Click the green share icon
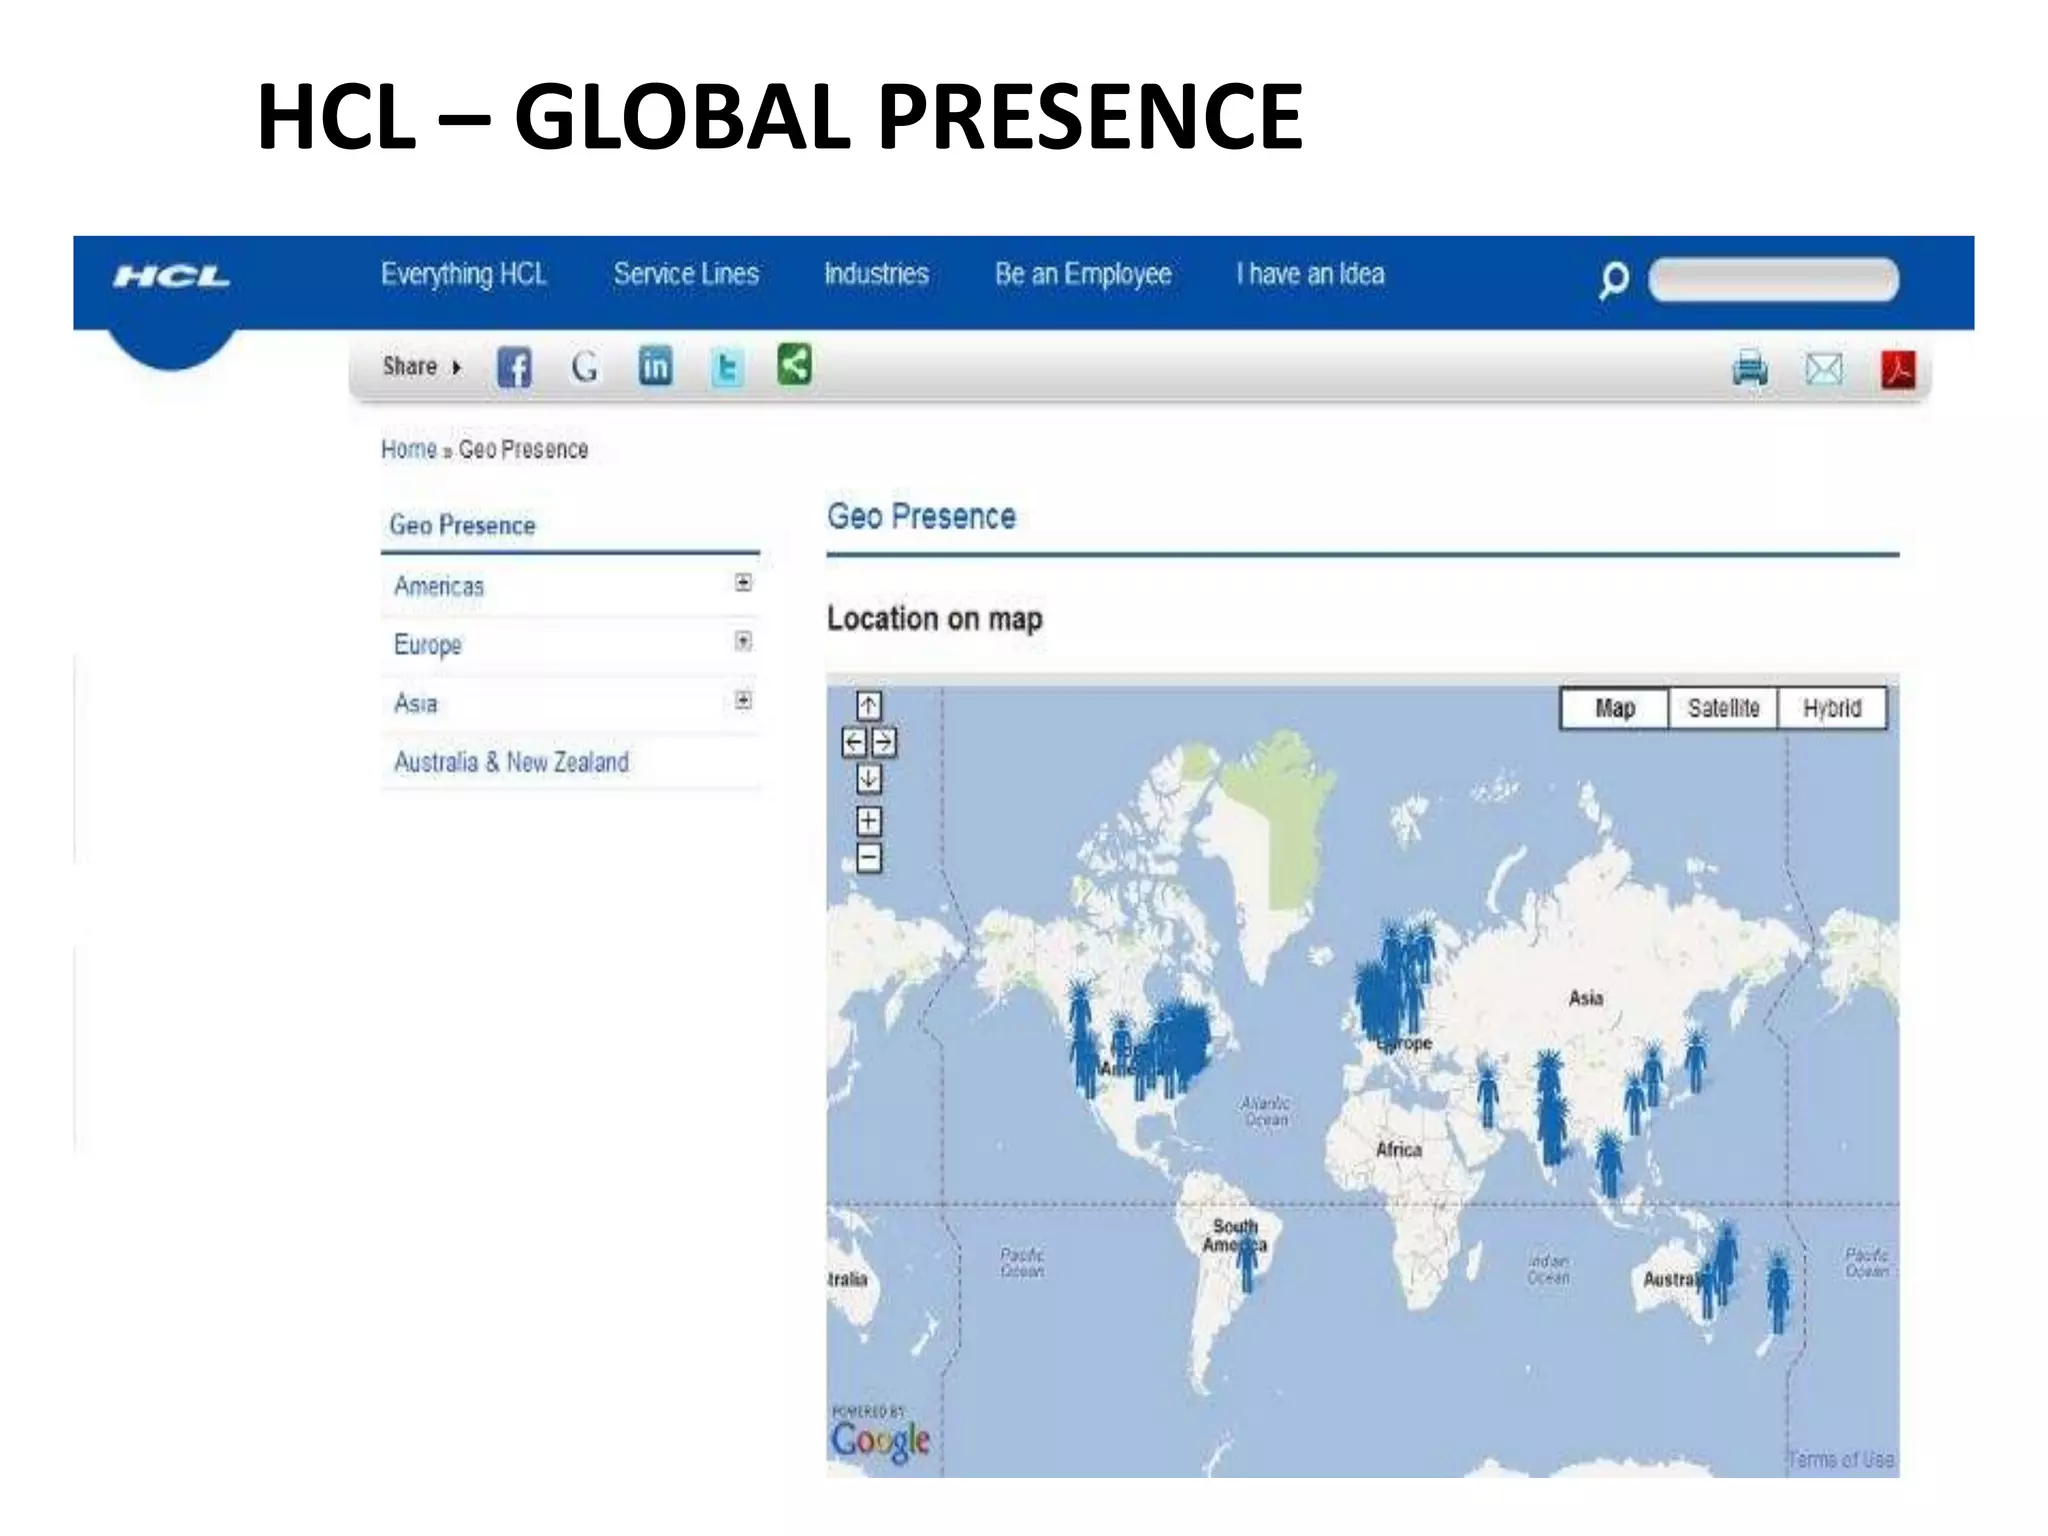 point(795,364)
